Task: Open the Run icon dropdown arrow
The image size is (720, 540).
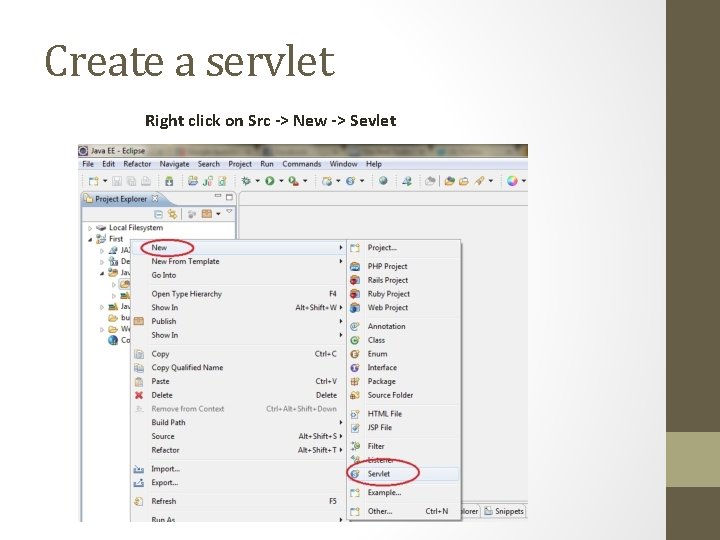Action: tap(281, 181)
